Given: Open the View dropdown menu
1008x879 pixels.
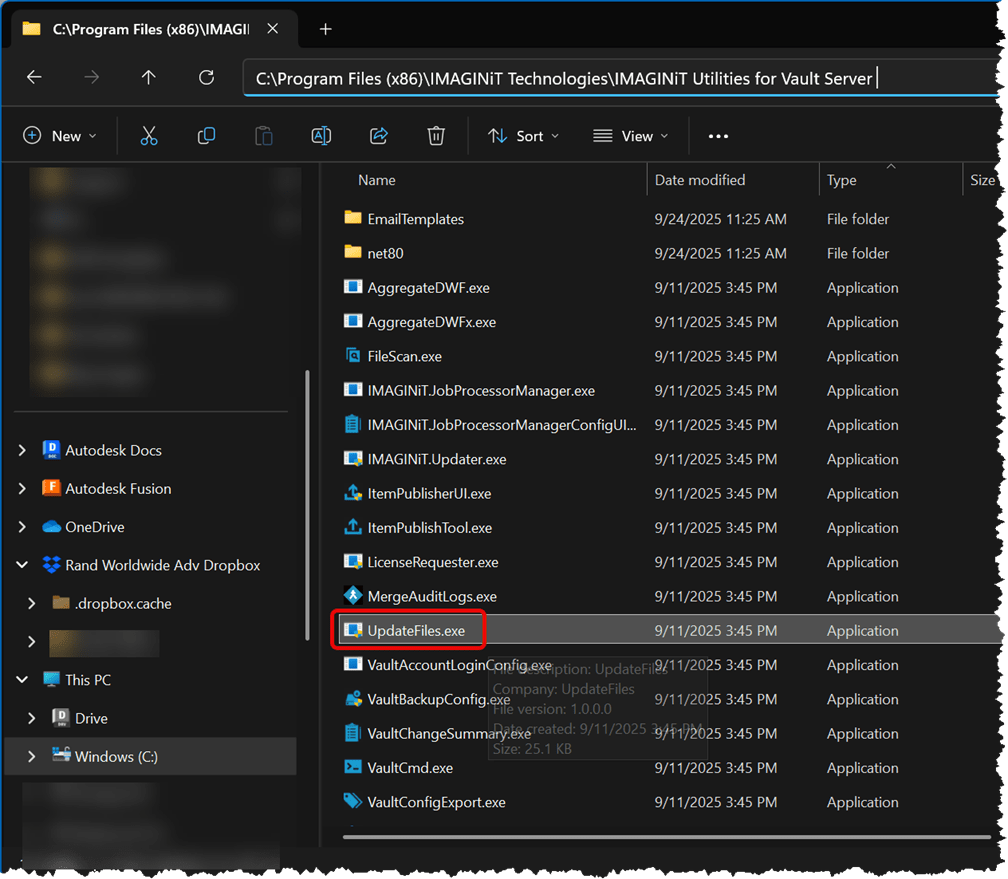Looking at the screenshot, I should point(630,136).
